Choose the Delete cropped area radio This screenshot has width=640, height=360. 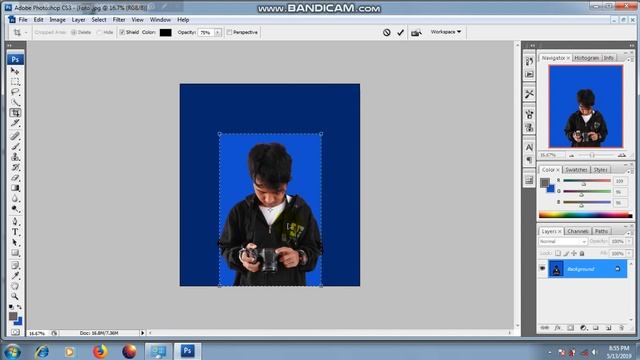(74, 32)
